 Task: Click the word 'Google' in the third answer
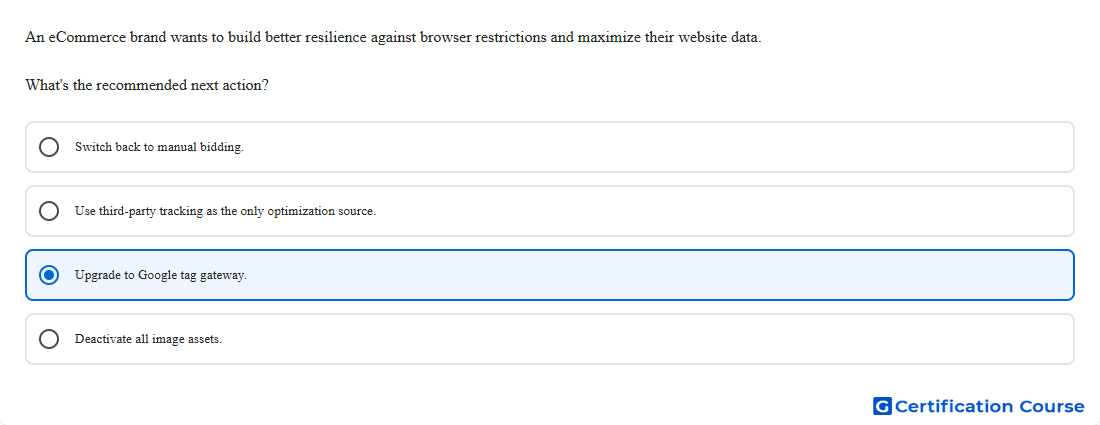[x=157, y=275]
